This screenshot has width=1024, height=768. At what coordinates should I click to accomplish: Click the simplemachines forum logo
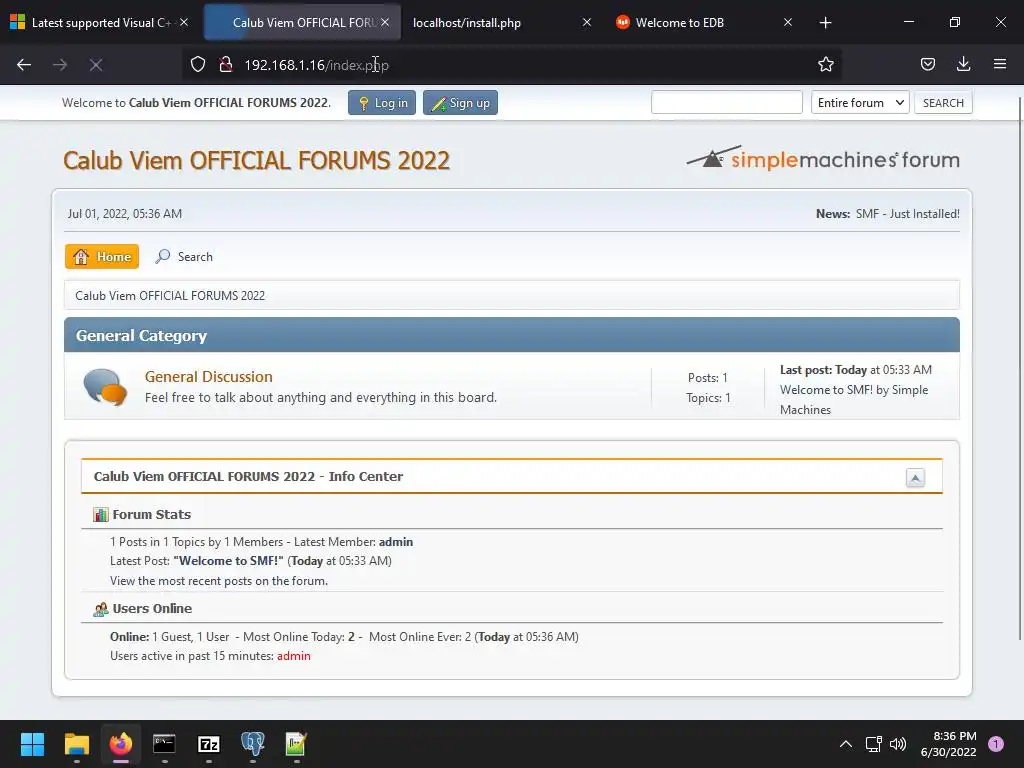click(x=823, y=159)
